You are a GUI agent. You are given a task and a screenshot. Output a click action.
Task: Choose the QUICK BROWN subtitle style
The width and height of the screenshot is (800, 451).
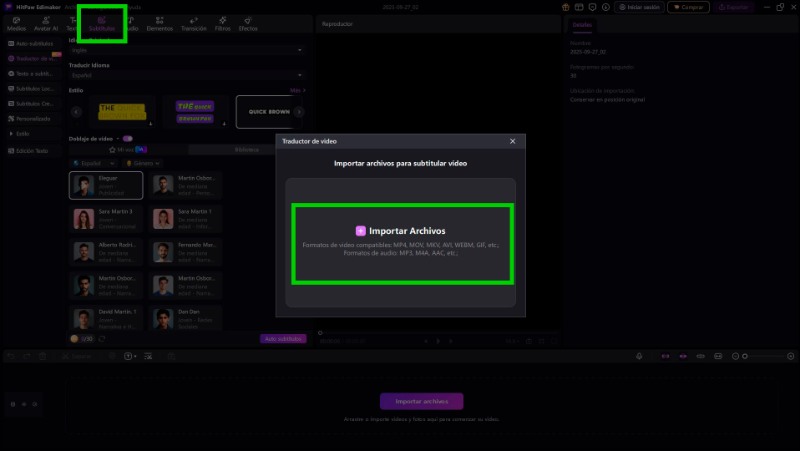(x=268, y=112)
